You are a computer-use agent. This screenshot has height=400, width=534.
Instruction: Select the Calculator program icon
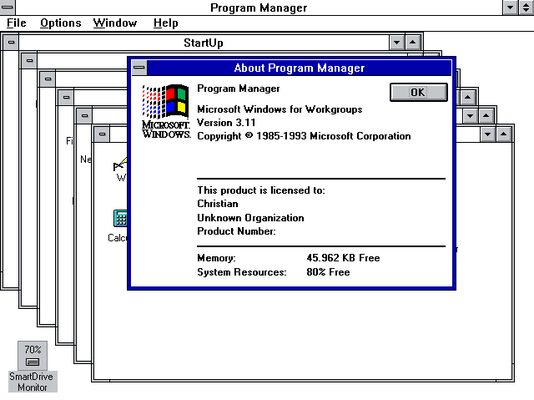coord(120,218)
